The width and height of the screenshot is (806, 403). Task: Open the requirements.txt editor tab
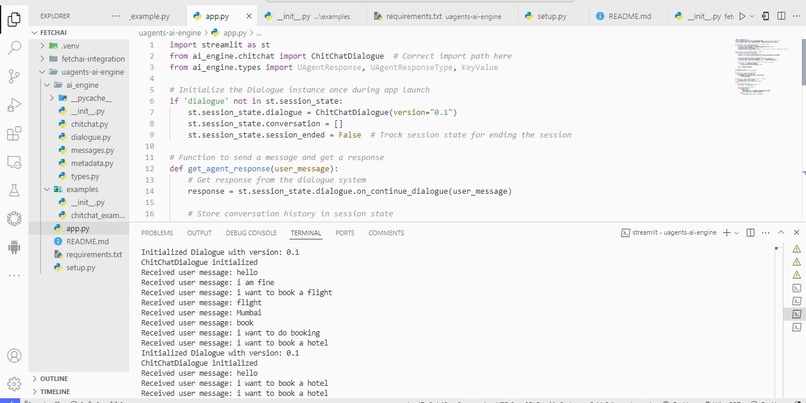point(442,16)
